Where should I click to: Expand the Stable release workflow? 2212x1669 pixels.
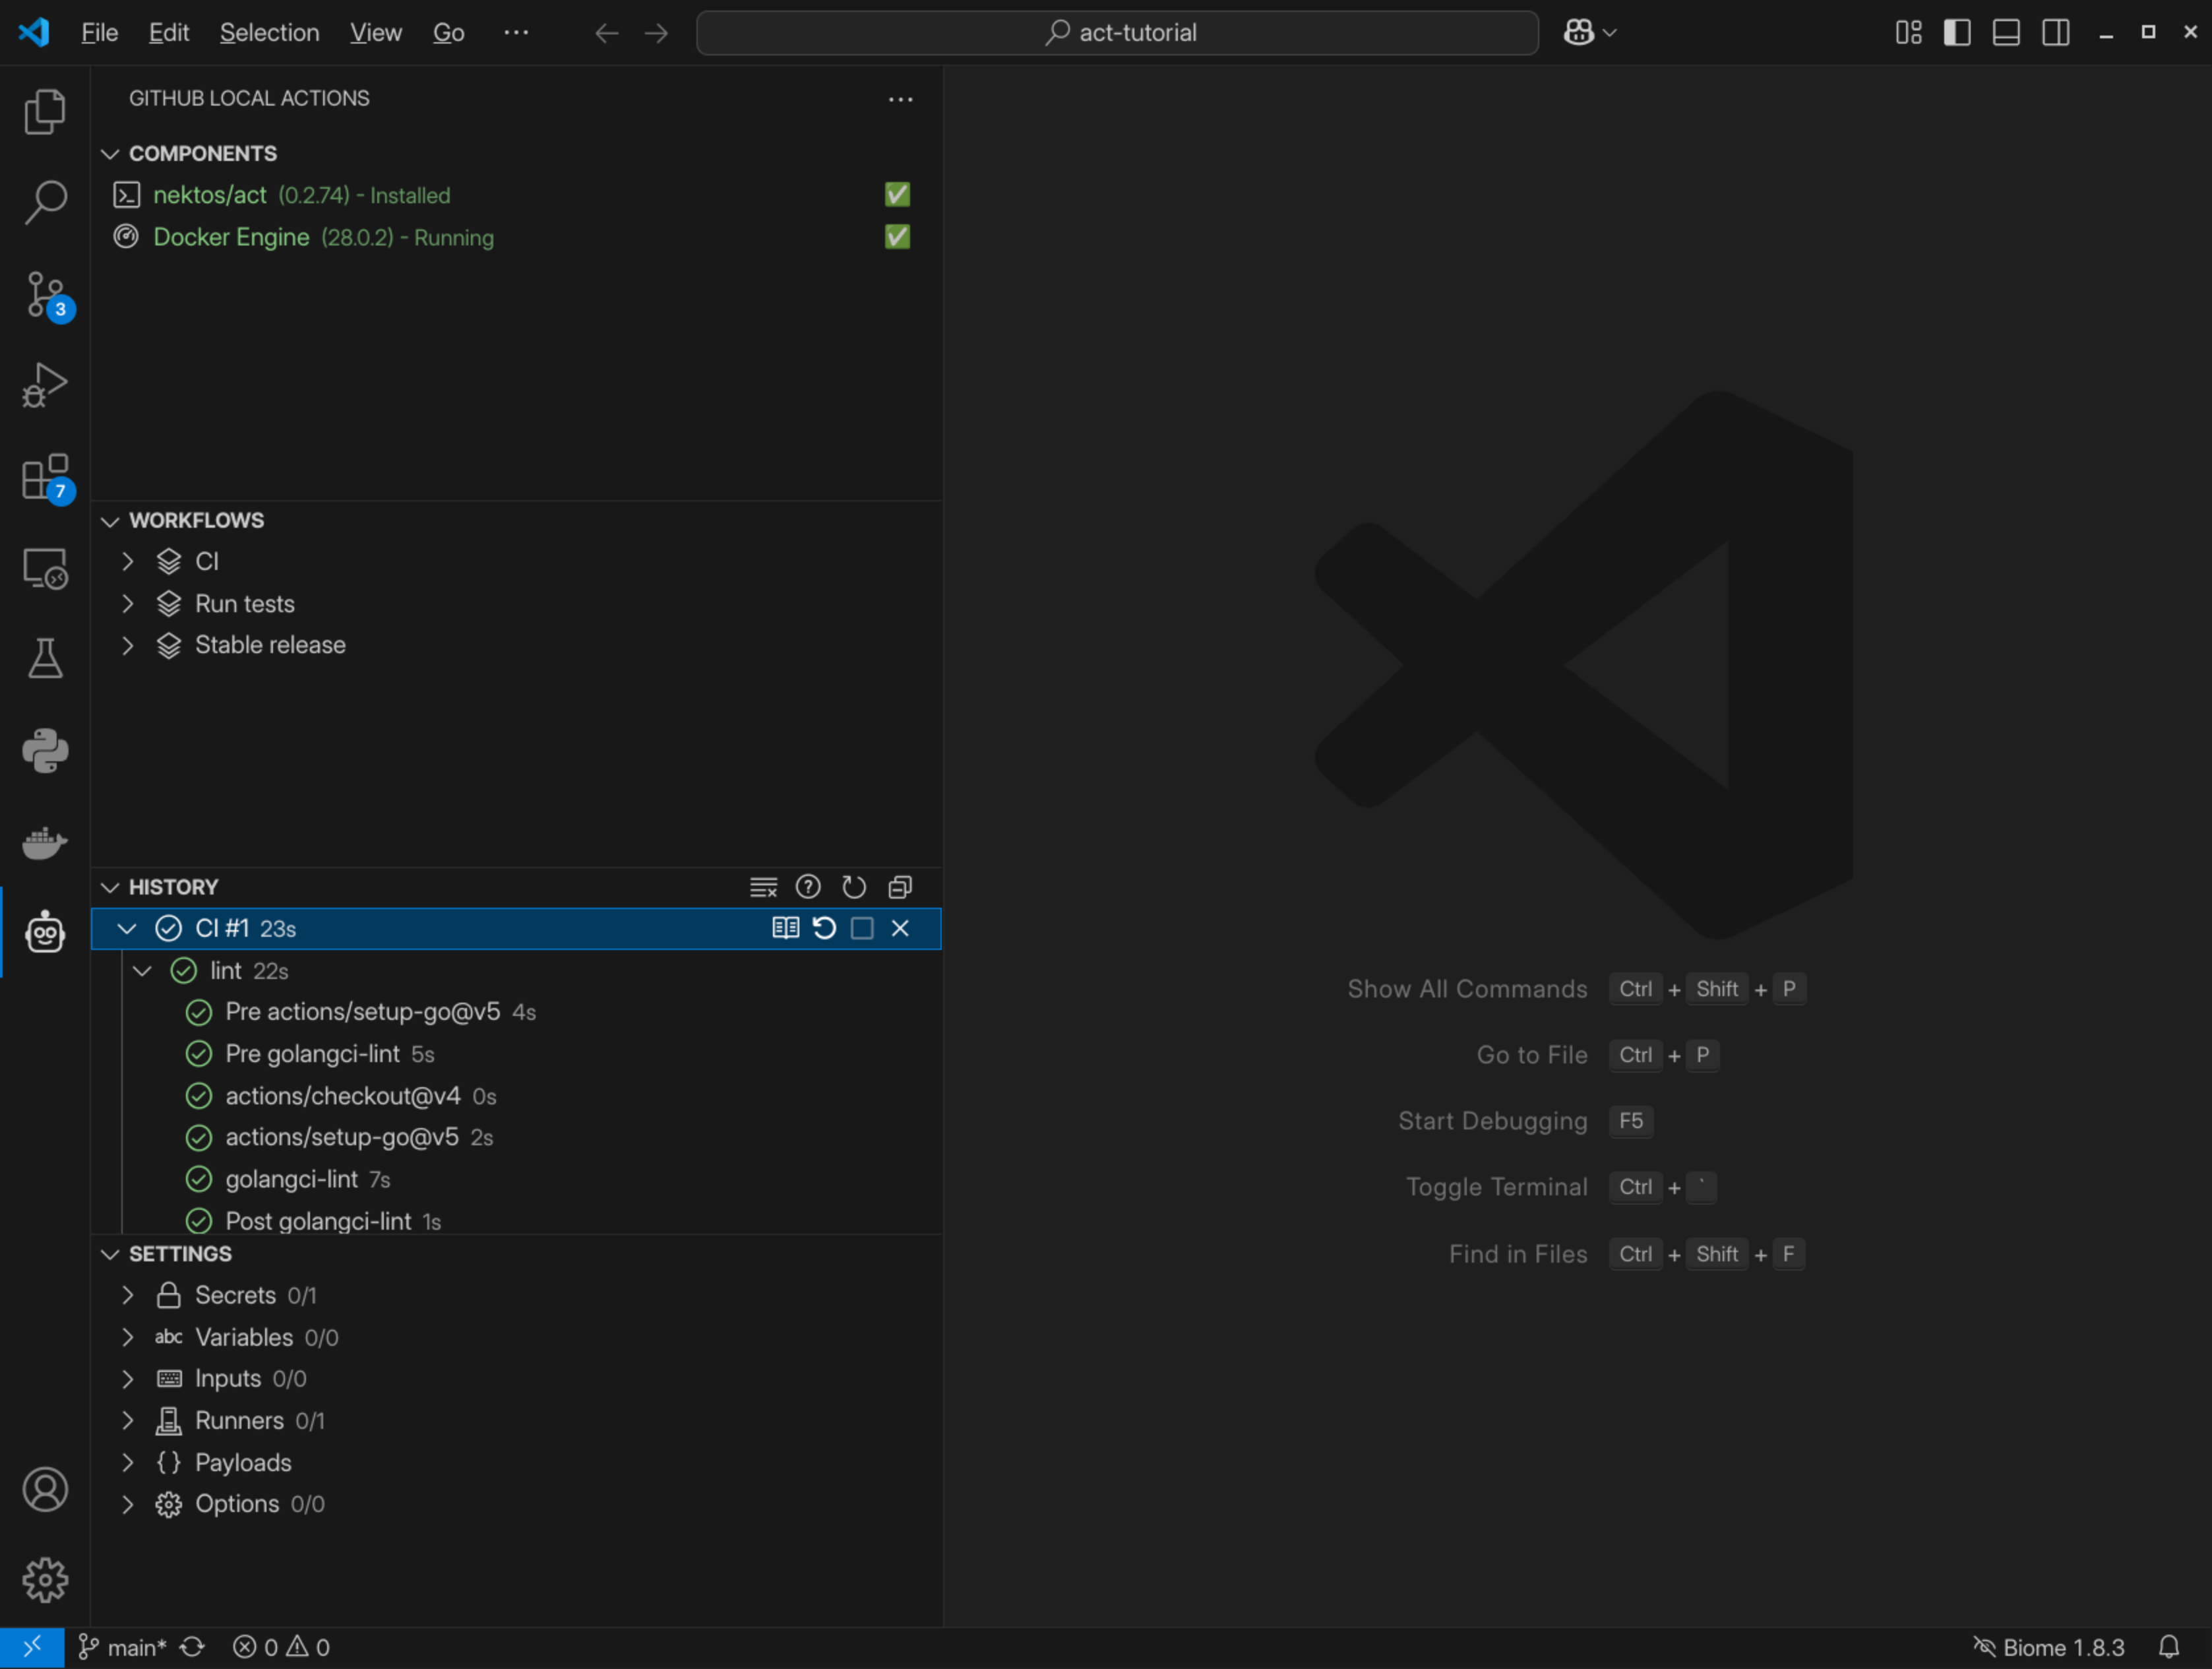tap(128, 646)
